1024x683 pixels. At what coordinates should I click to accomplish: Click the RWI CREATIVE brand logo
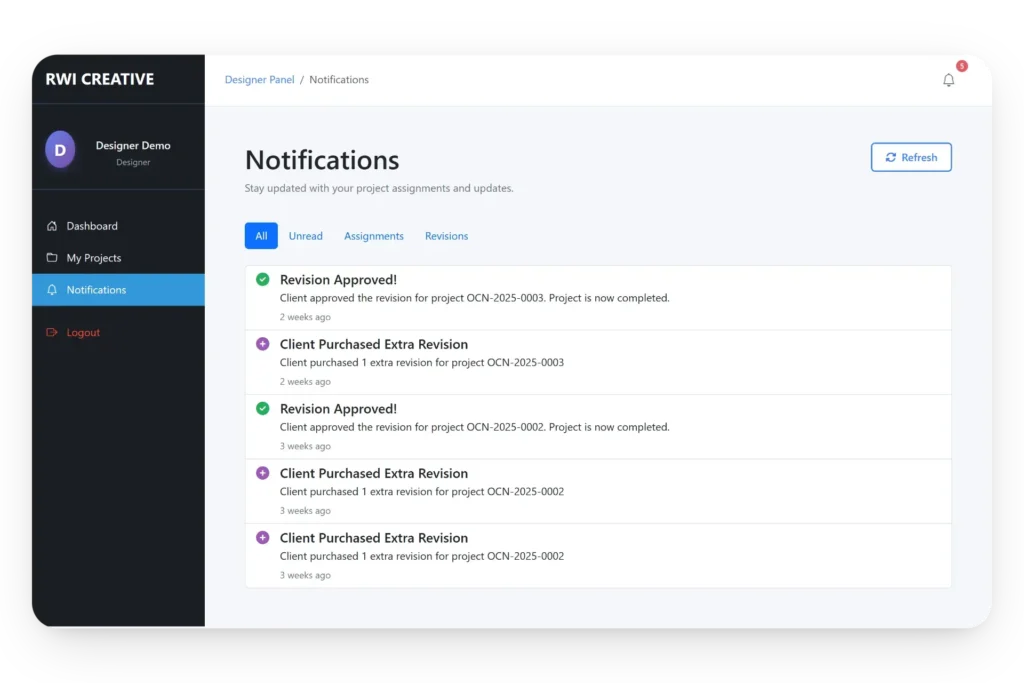pyautogui.click(x=100, y=79)
